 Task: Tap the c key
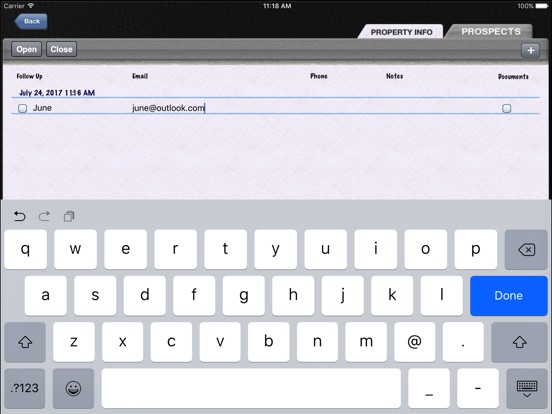point(171,342)
